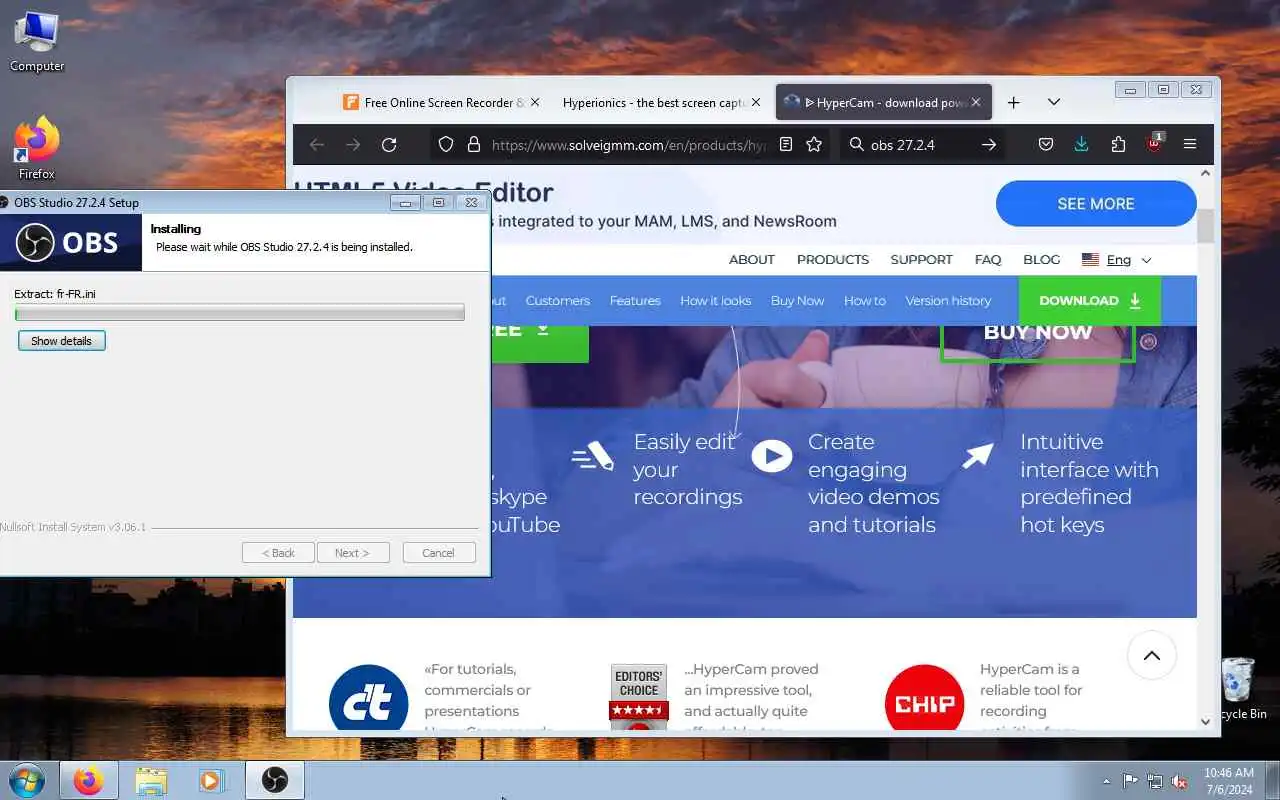The height and width of the screenshot is (800, 1280).
Task: Open Windows Explorer from the taskbar
Action: [x=151, y=780]
